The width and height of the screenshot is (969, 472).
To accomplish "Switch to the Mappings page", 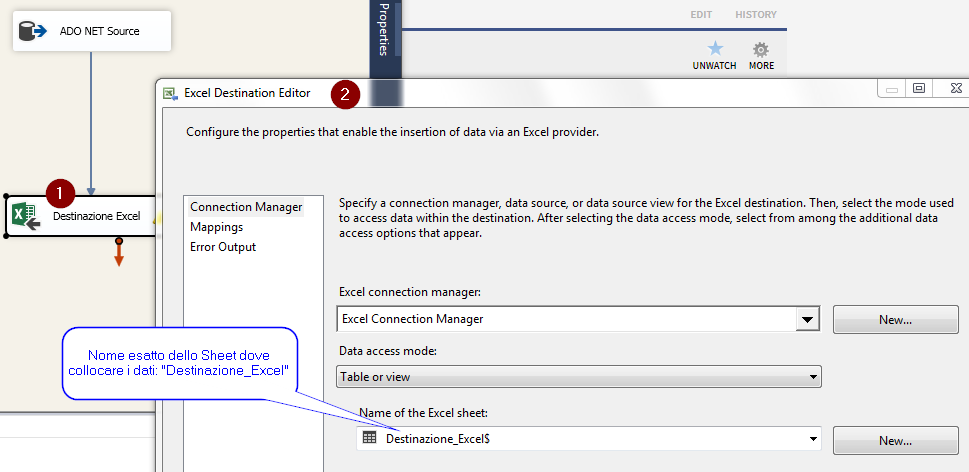I will point(216,227).
